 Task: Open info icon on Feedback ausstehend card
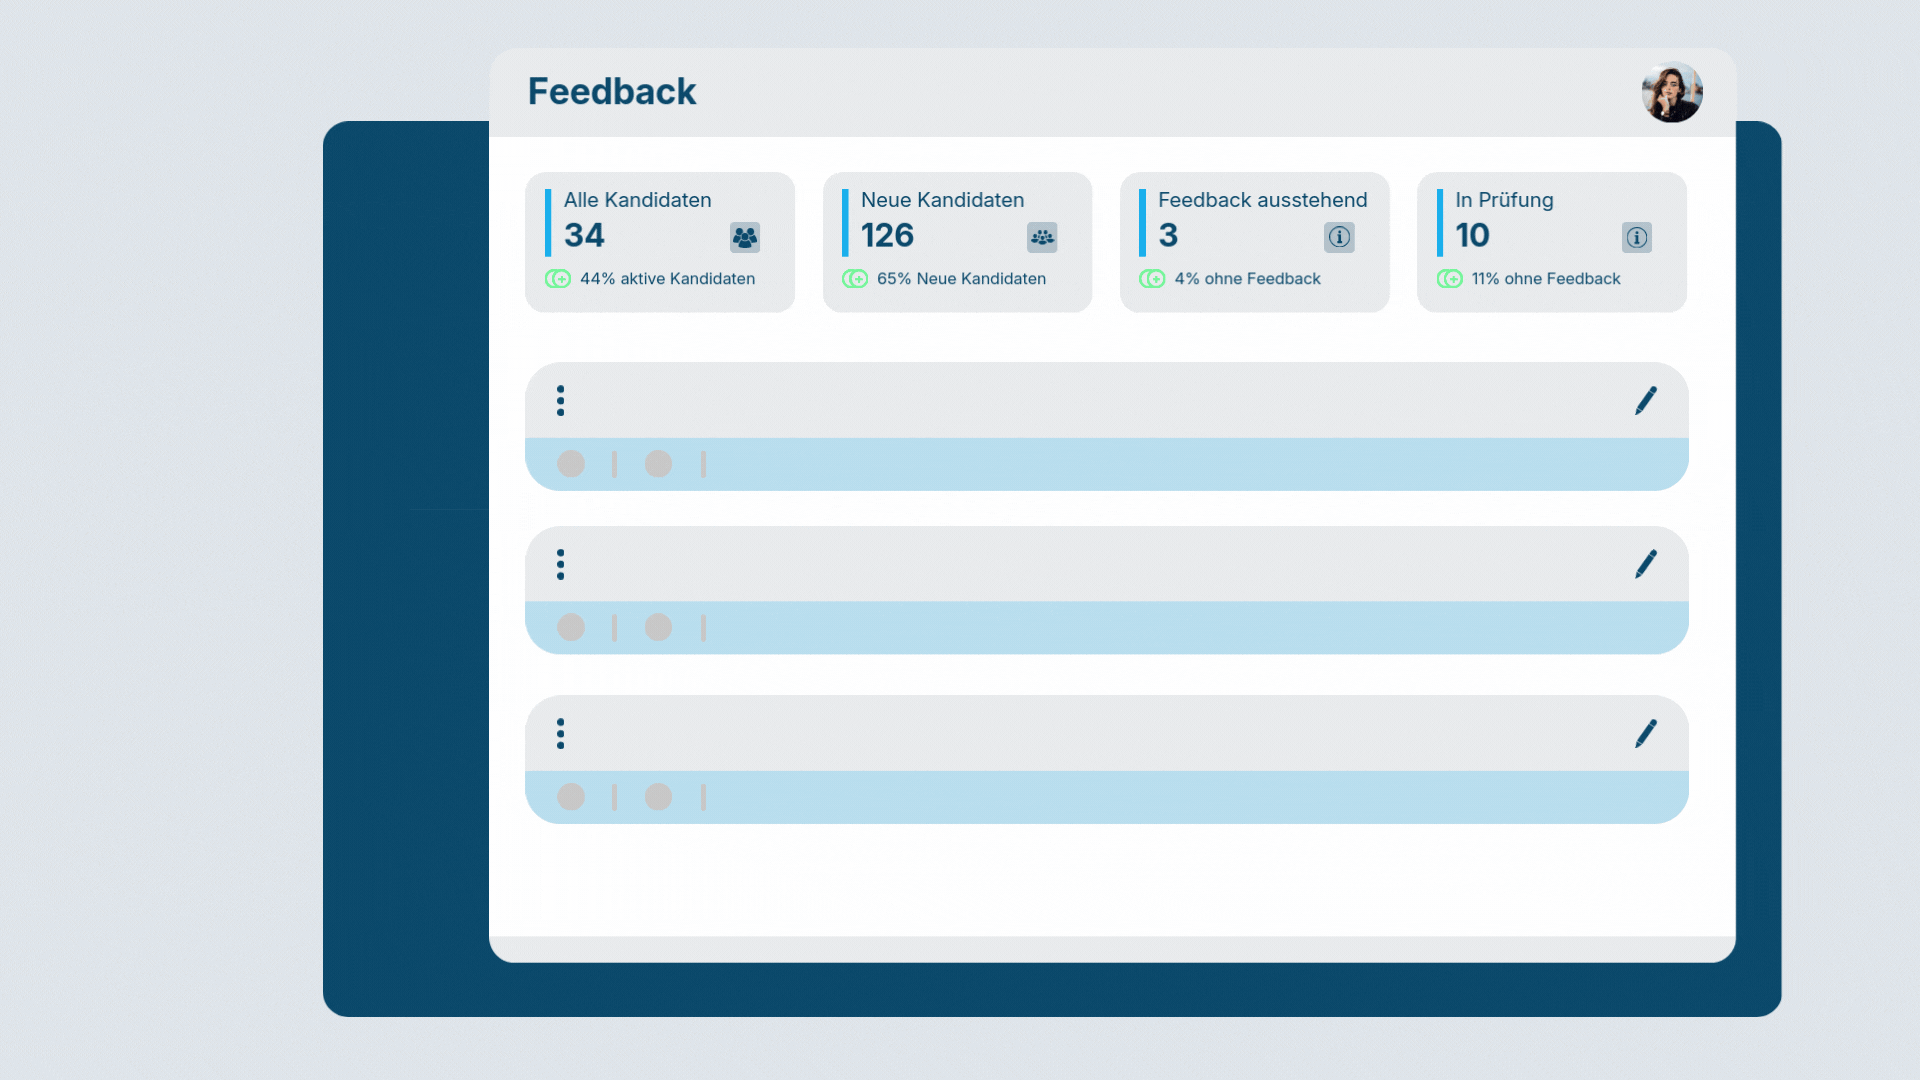[1339, 237]
